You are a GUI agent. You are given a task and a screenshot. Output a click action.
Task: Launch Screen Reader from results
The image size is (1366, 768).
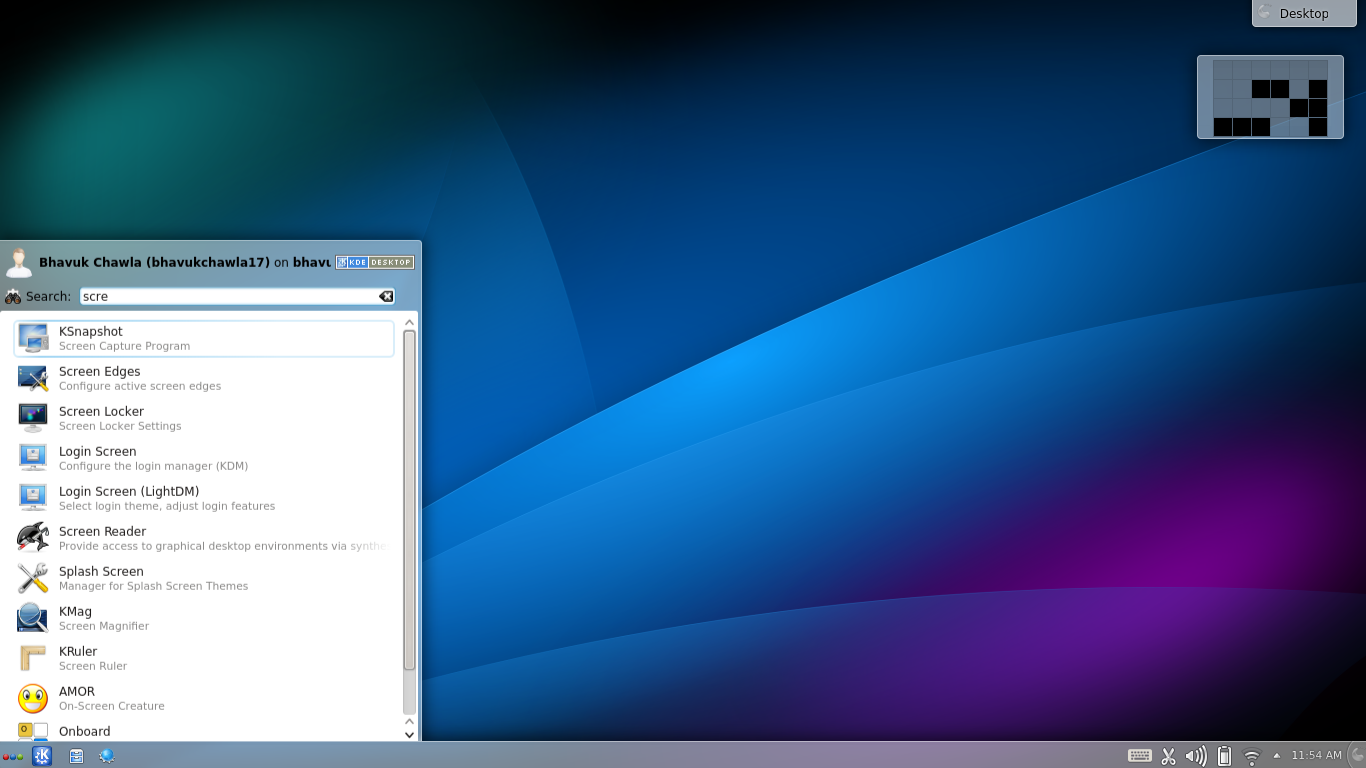coord(204,538)
